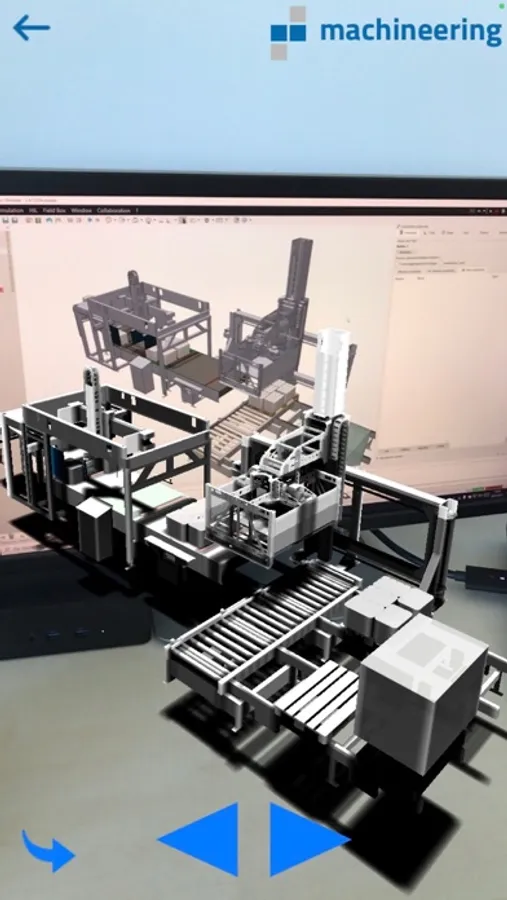This screenshot has width=507, height=900.
Task: Open Window menu on the monitor window
Action: click(x=81, y=211)
